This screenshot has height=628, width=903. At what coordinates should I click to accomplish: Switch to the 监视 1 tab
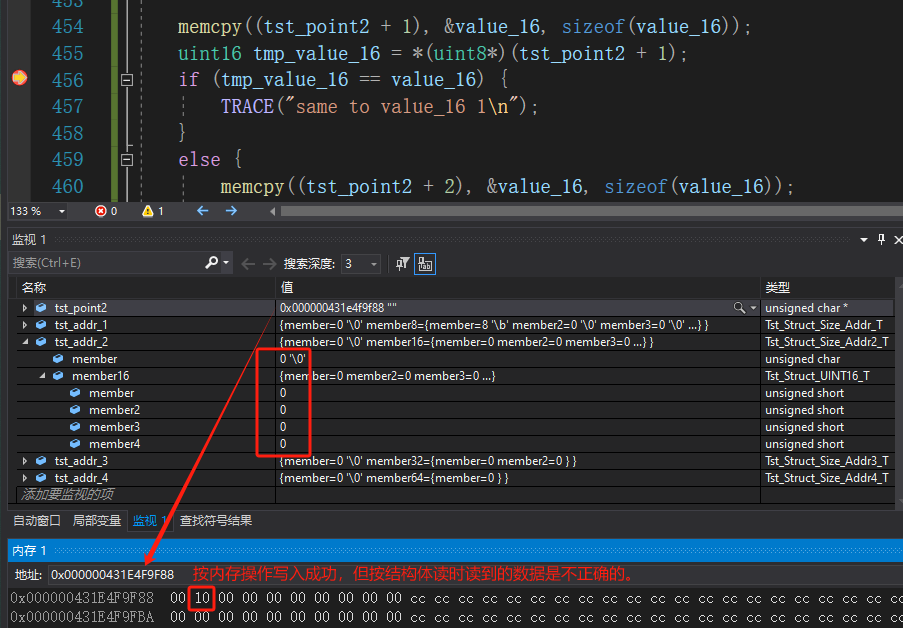pos(149,521)
